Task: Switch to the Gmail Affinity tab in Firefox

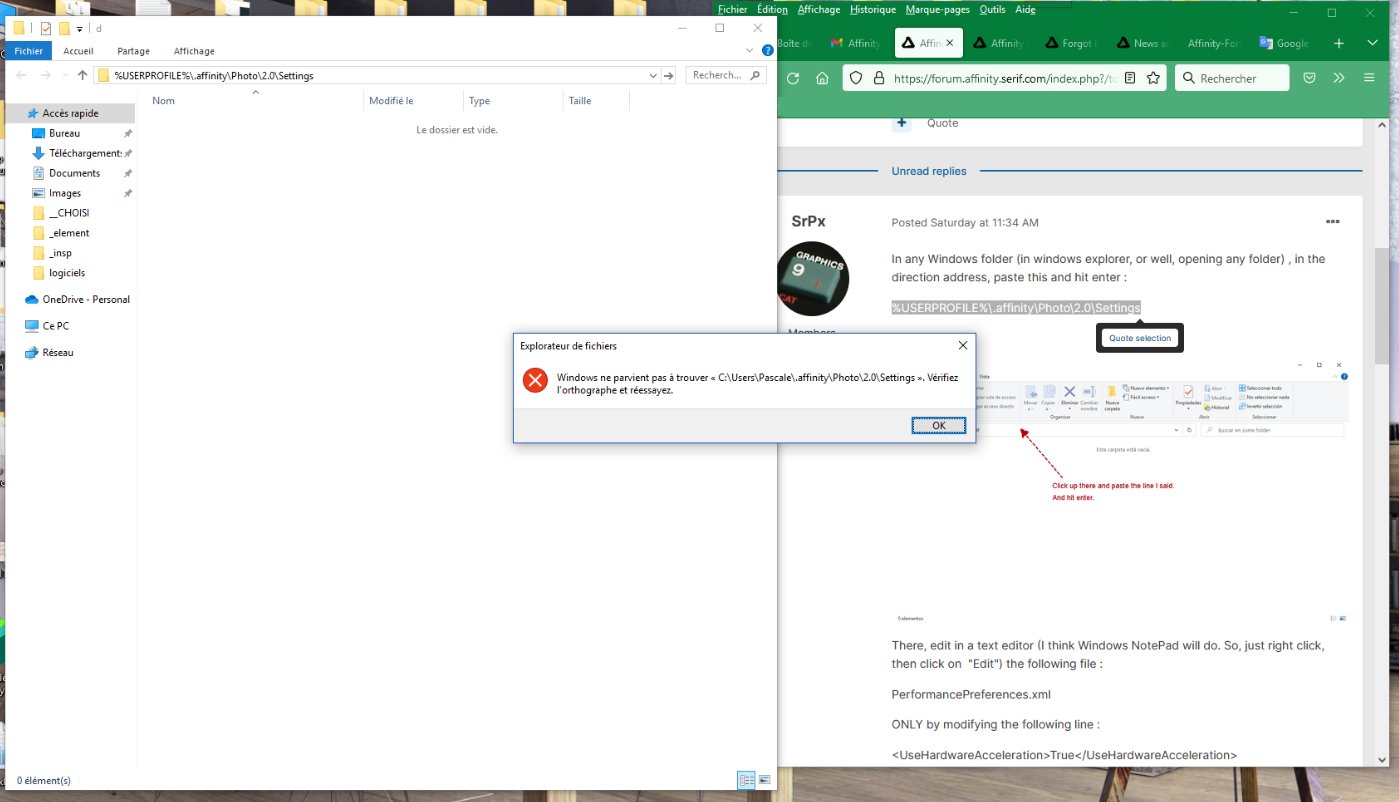Action: [x=856, y=43]
